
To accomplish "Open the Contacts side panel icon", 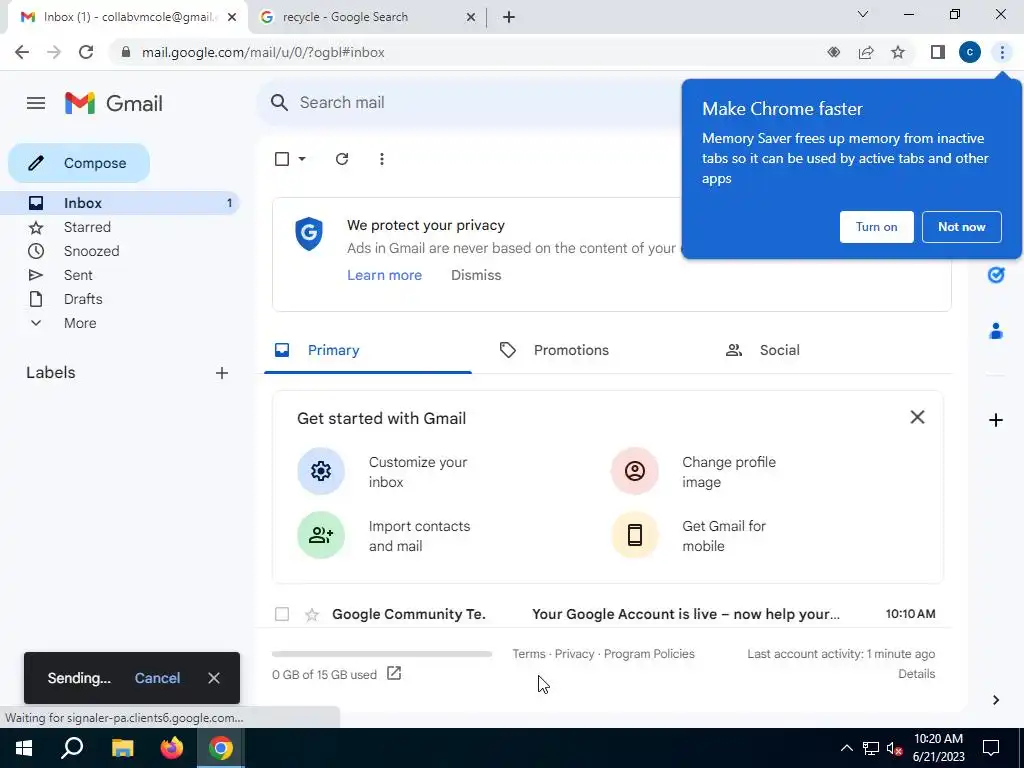I will tap(995, 331).
